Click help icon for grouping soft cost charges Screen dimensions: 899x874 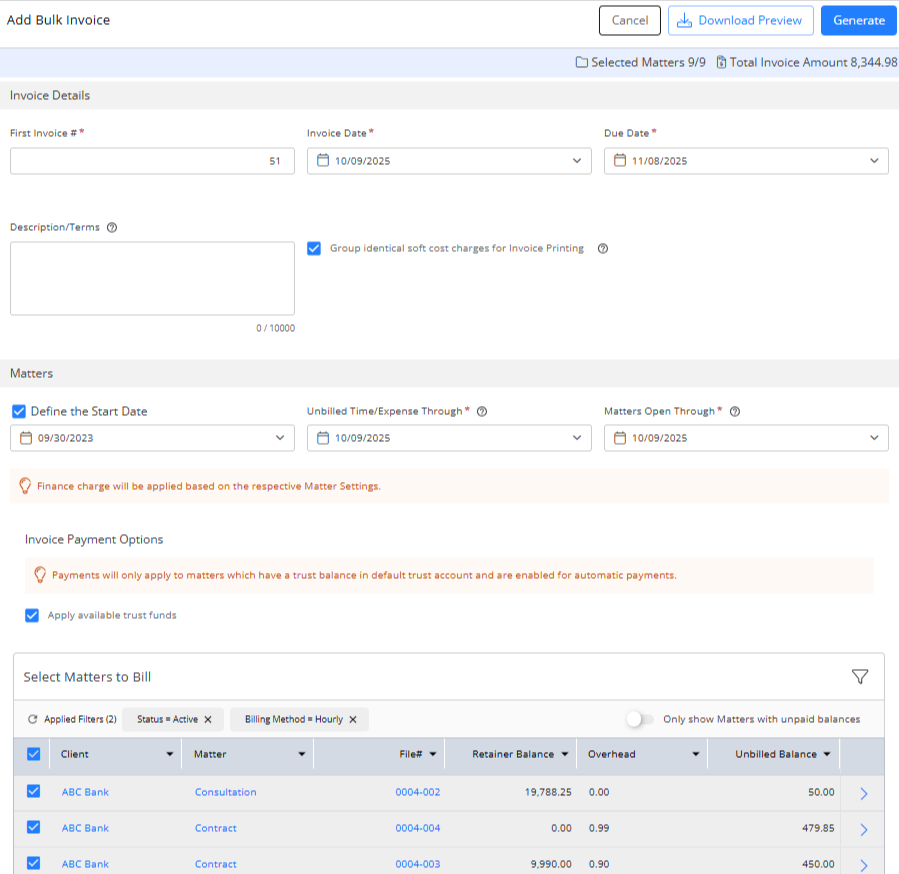pos(603,249)
